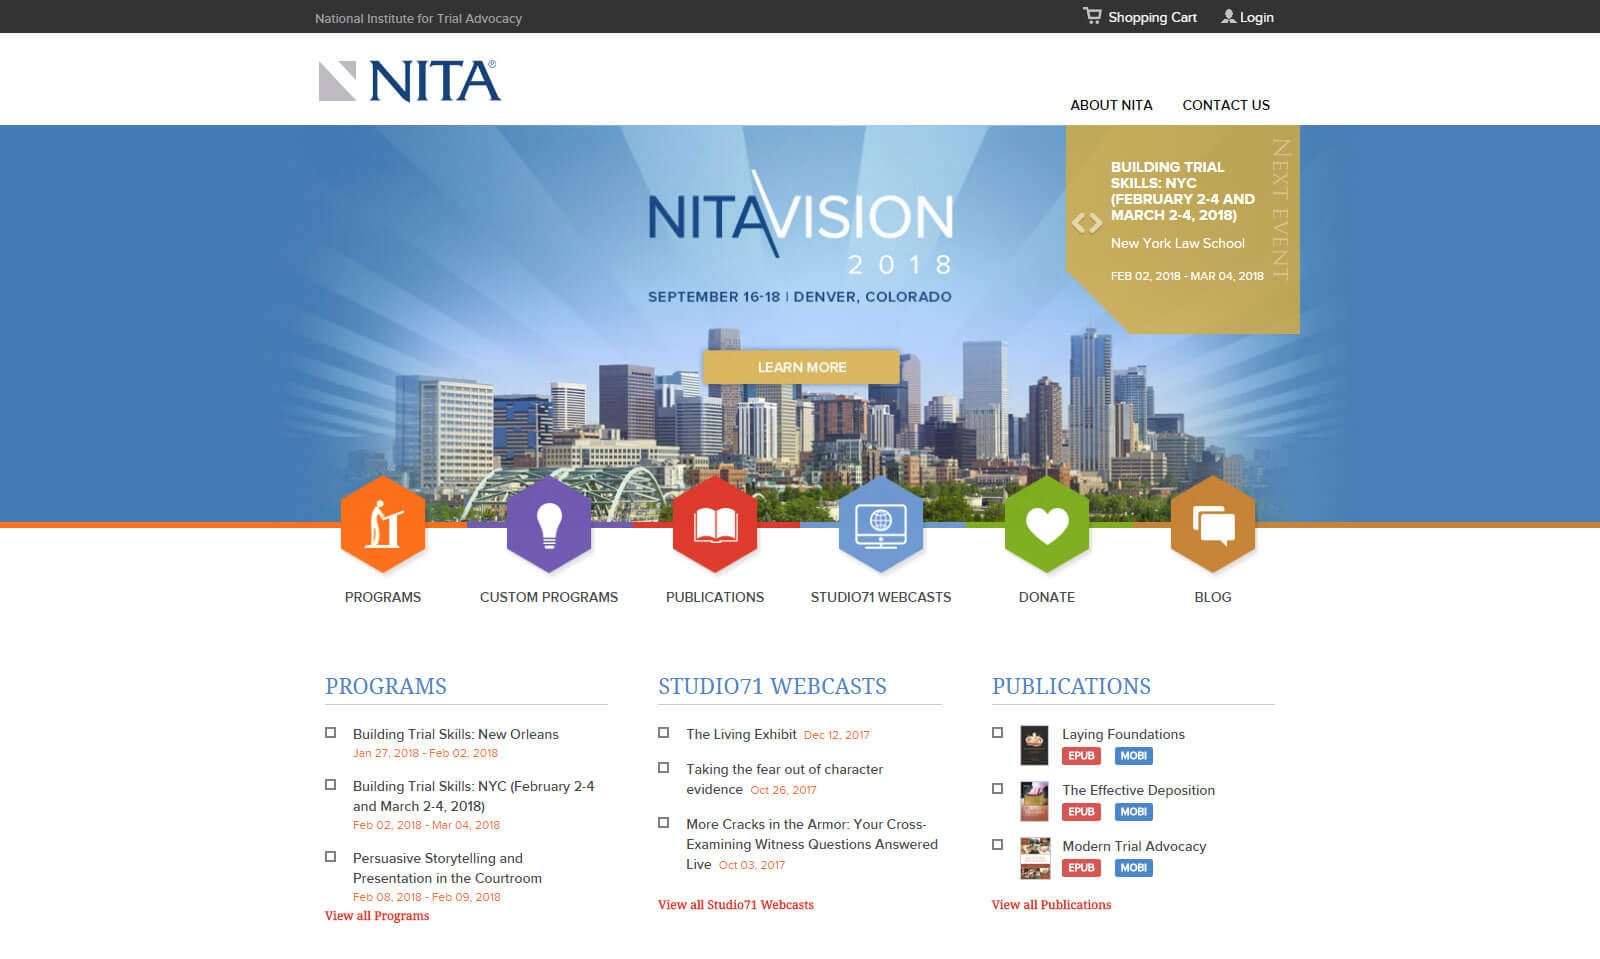The width and height of the screenshot is (1600, 959).
Task: Select the red Publications book icon
Action: [715, 525]
